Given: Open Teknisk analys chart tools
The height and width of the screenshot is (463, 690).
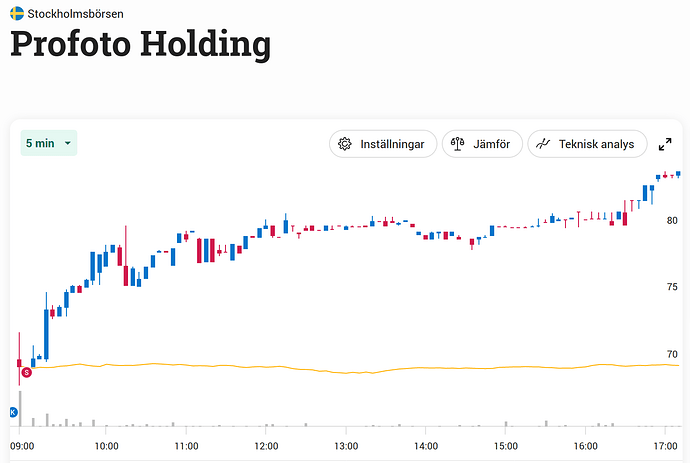Looking at the screenshot, I should point(587,144).
